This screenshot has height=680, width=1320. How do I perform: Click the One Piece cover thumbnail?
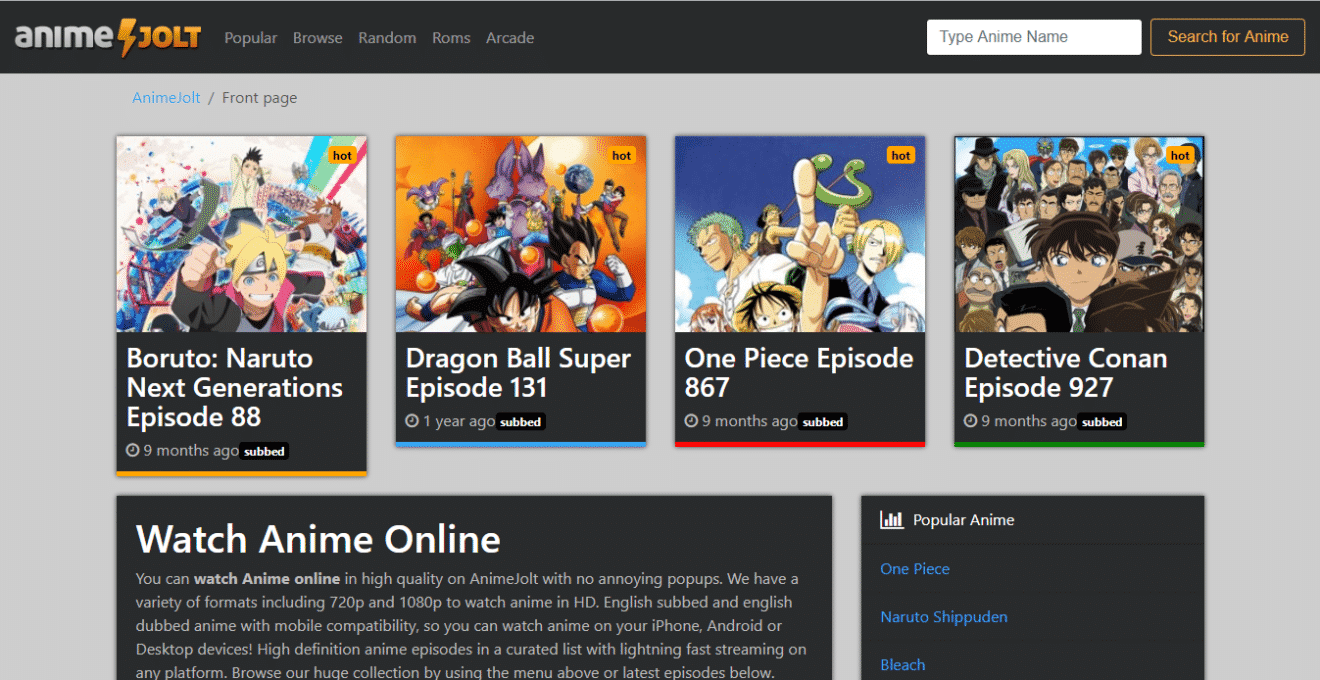[800, 234]
